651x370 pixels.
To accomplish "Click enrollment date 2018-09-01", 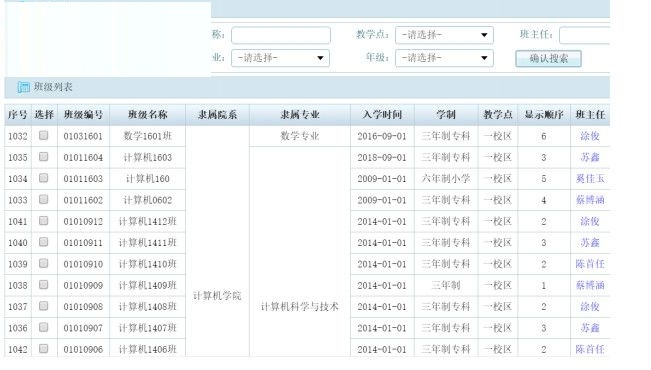I will pos(382,158).
